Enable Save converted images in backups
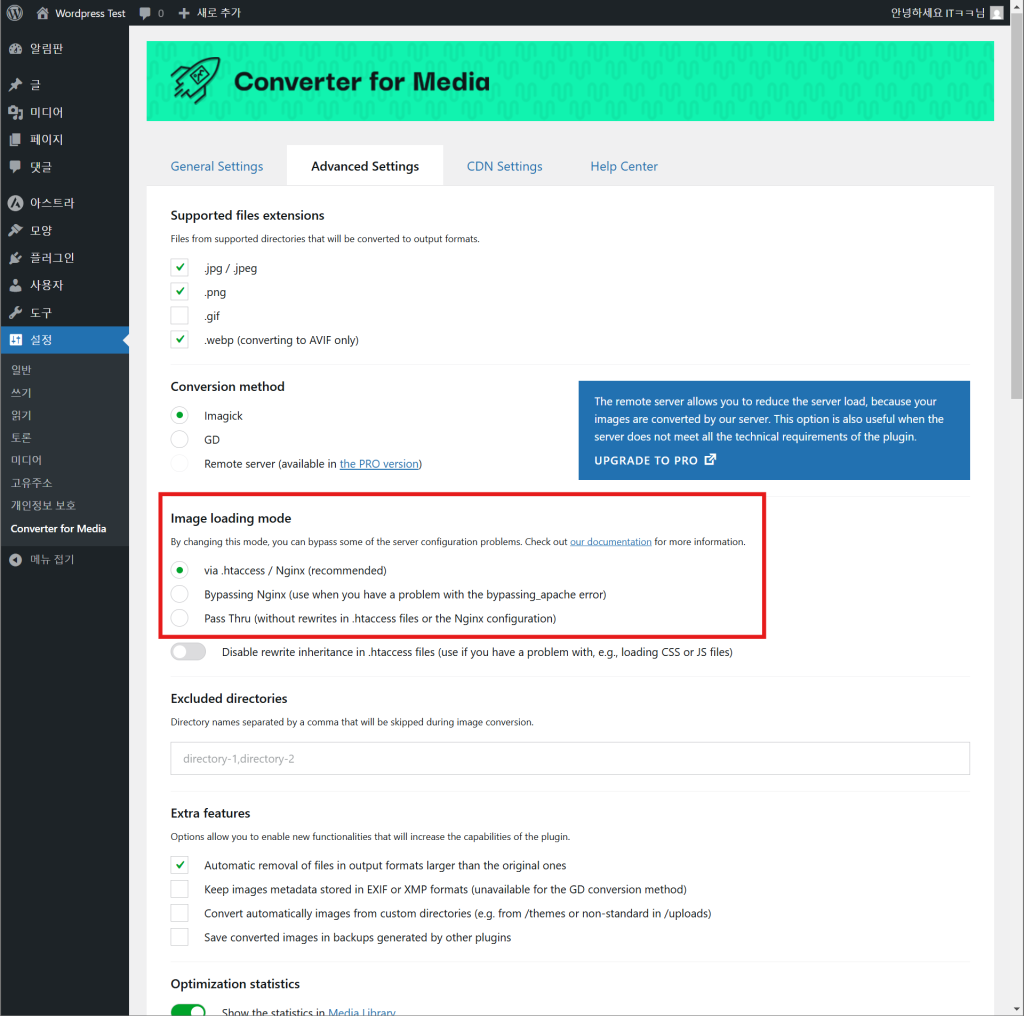 coord(180,937)
